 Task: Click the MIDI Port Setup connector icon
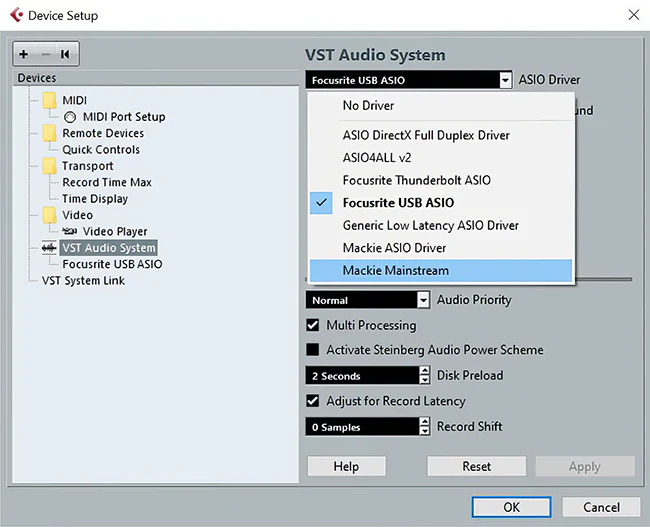[70, 117]
